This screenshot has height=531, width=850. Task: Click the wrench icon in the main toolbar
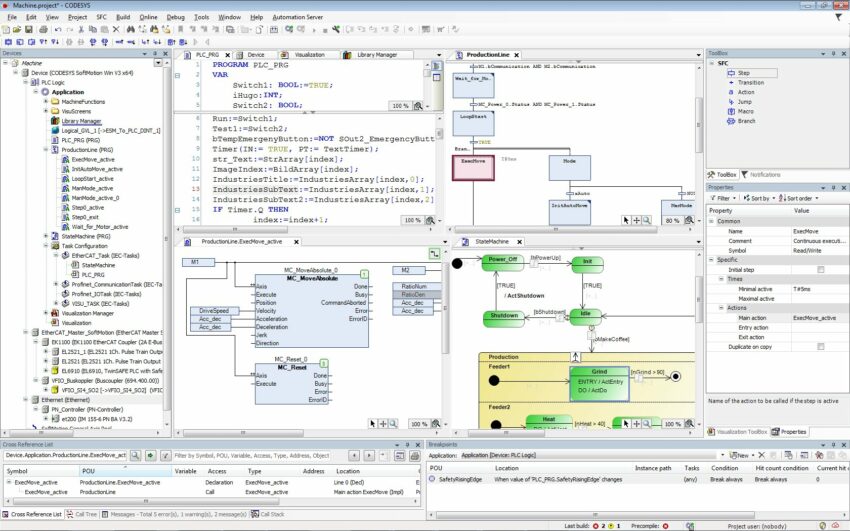tap(336, 29)
